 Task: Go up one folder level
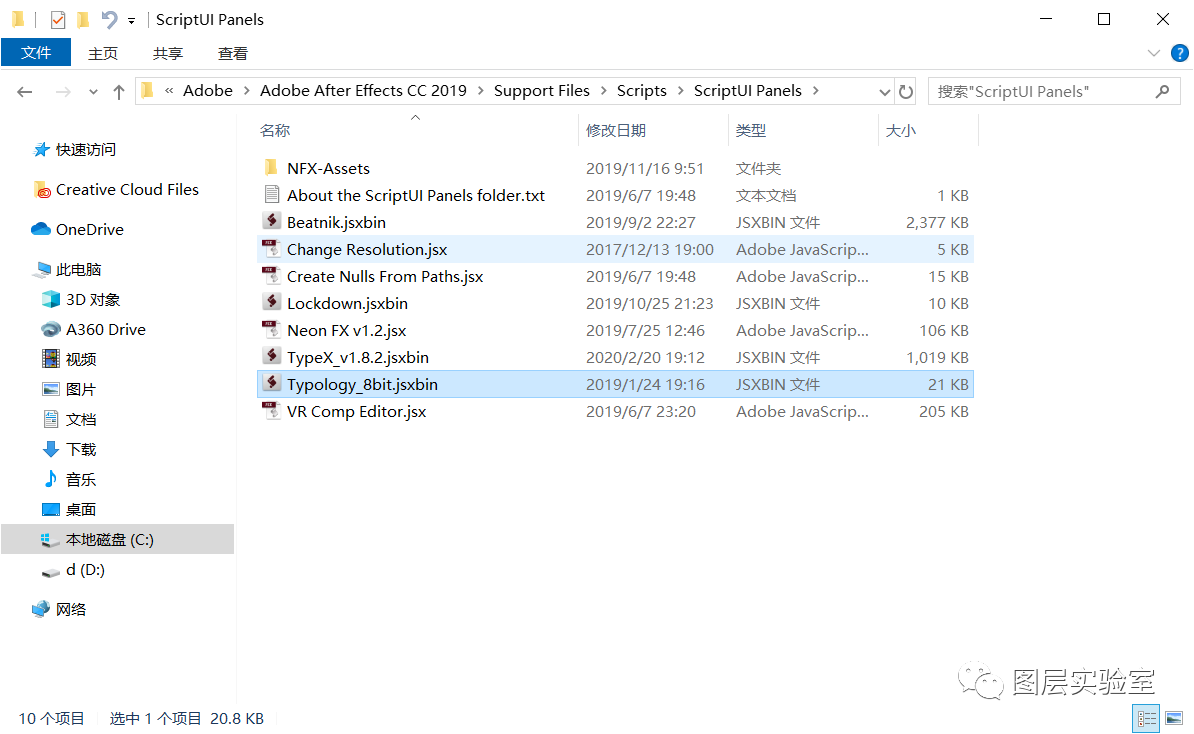click(119, 92)
